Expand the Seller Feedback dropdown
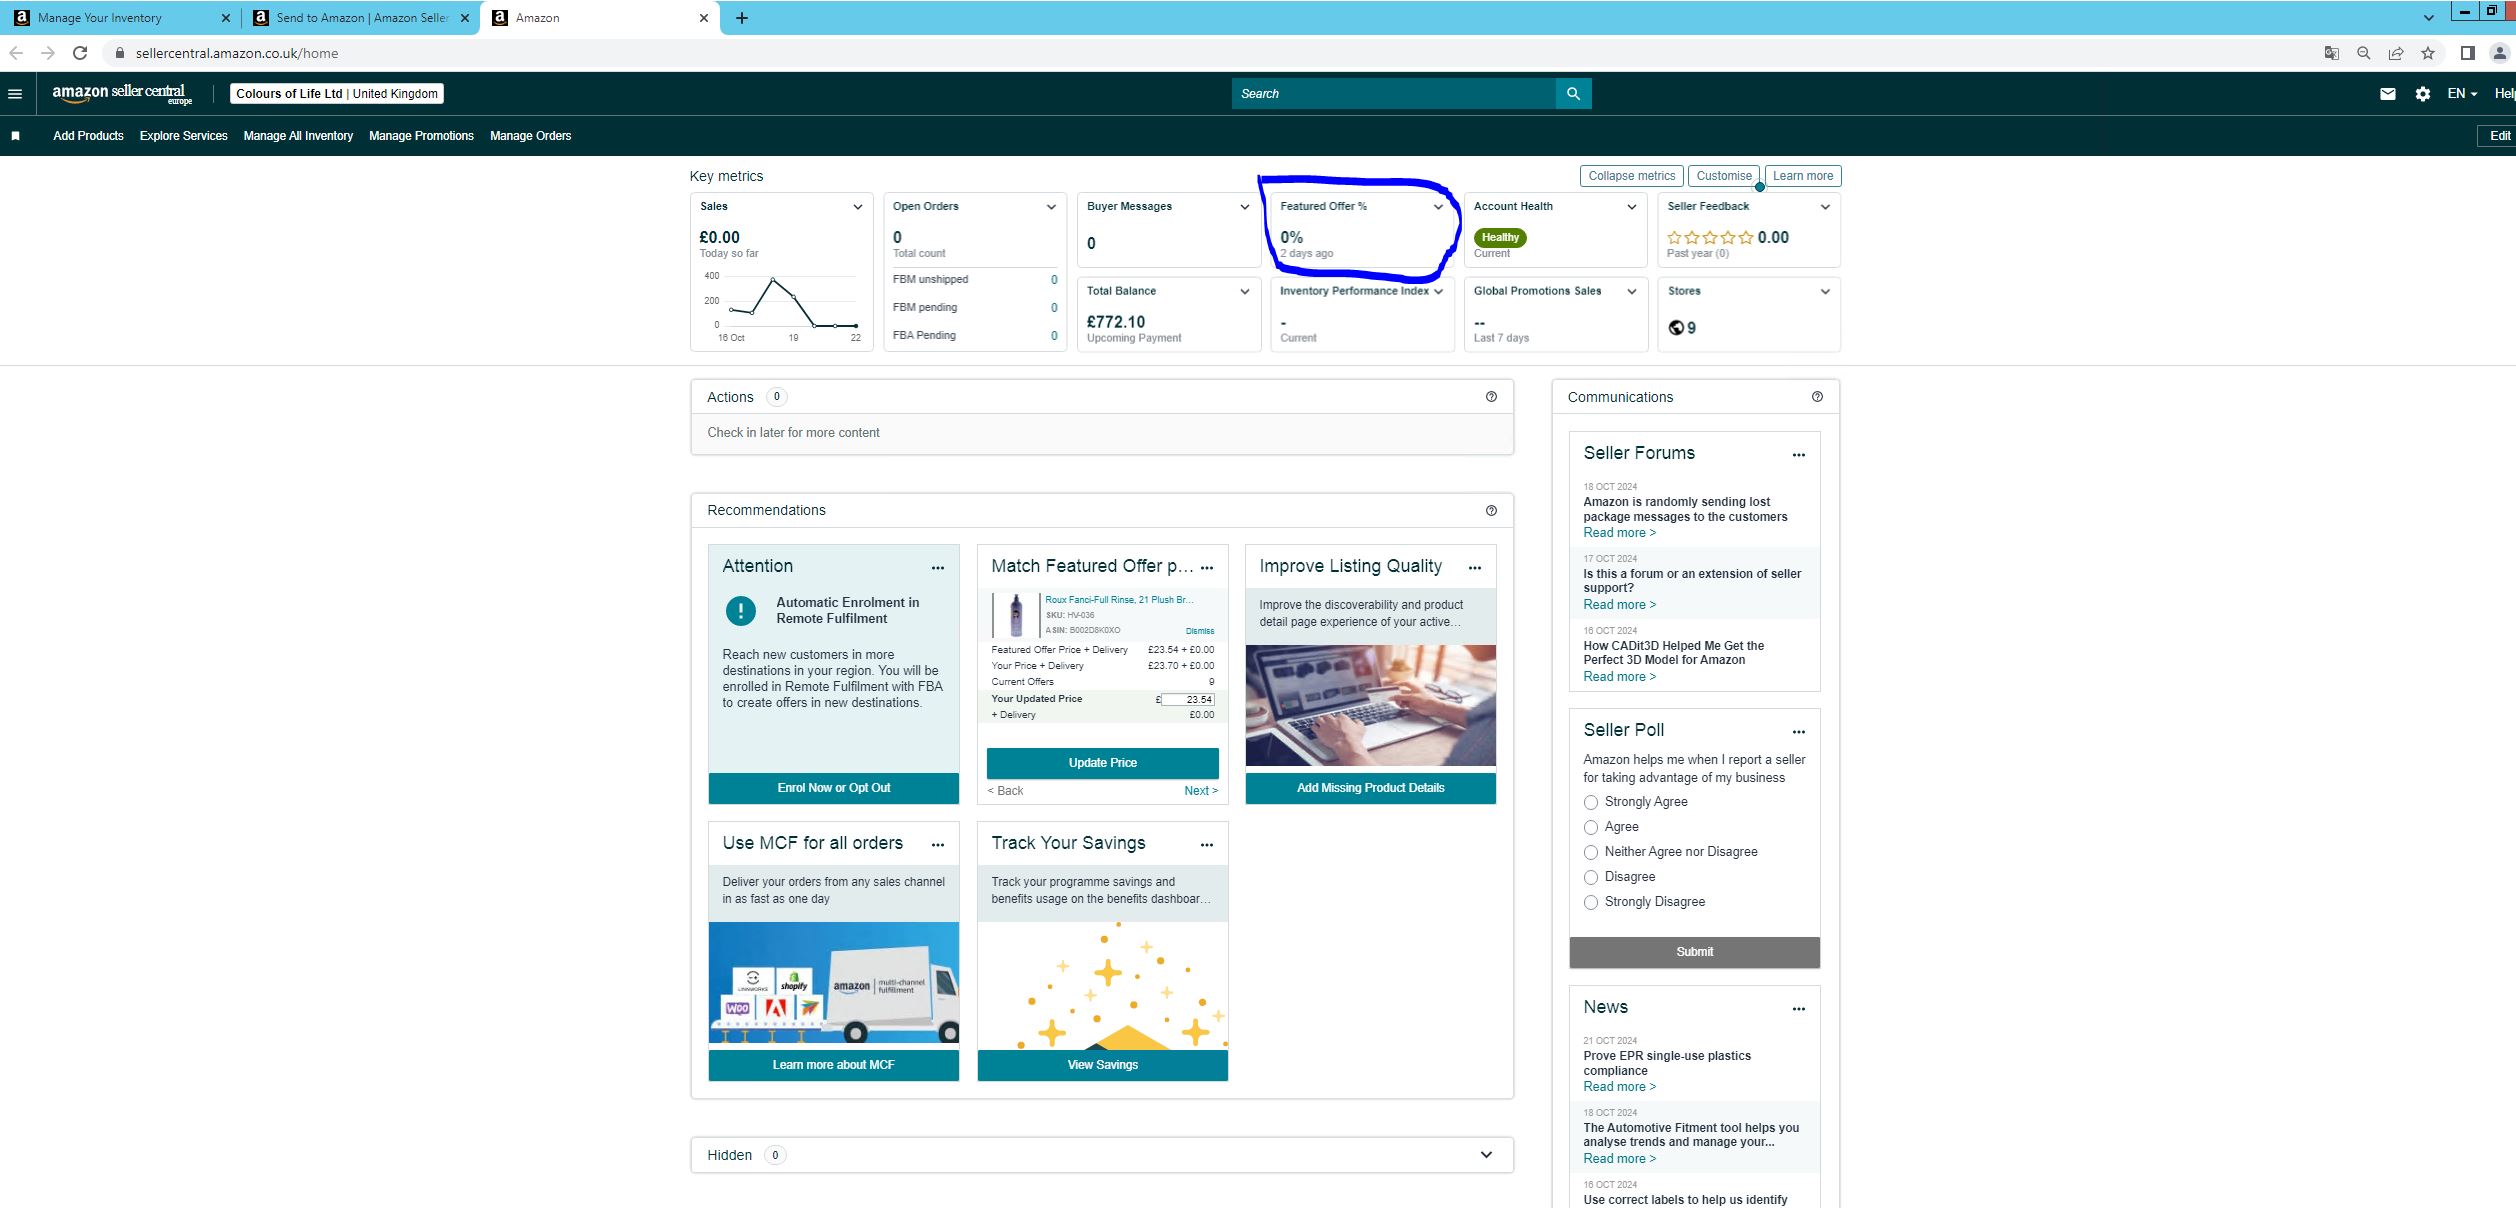 tap(1825, 207)
